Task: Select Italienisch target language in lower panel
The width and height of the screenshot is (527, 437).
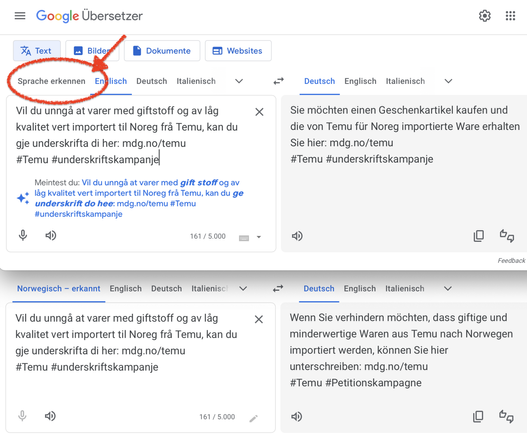Action: [x=405, y=288]
